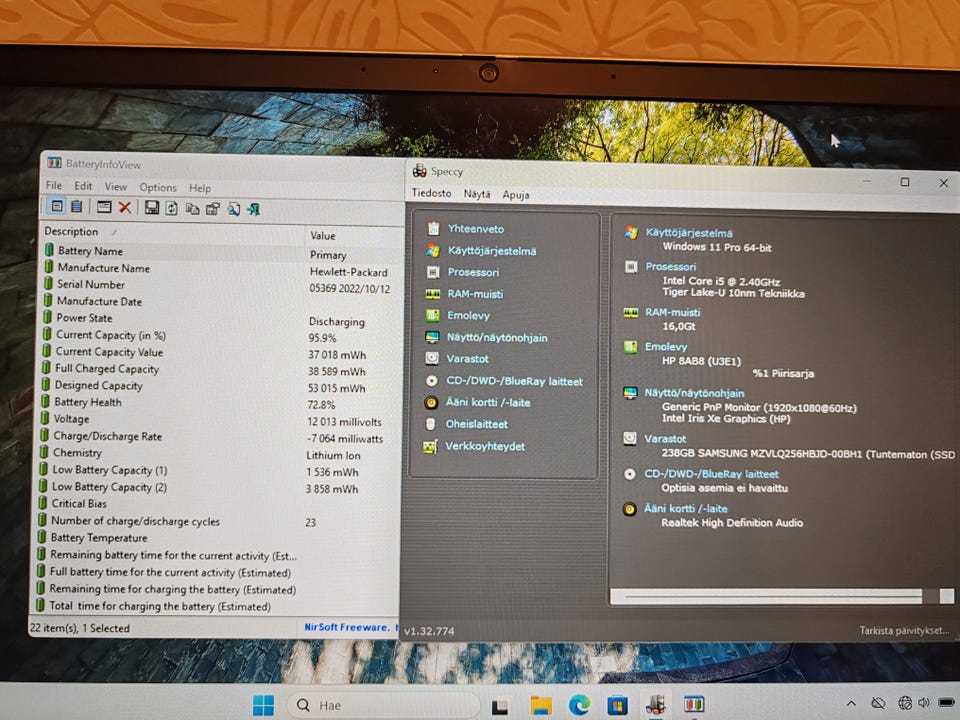Open Emolevy heading link in summary pane
Image resolution: width=960 pixels, height=720 pixels.
(x=666, y=347)
